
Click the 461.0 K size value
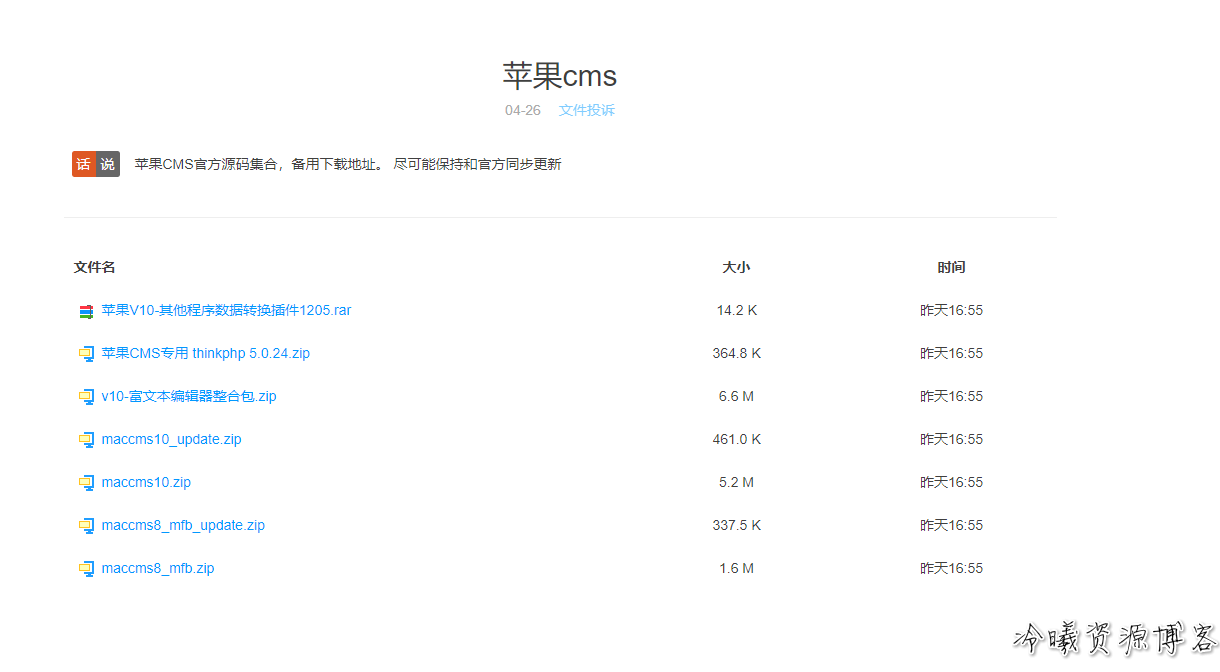pos(737,439)
